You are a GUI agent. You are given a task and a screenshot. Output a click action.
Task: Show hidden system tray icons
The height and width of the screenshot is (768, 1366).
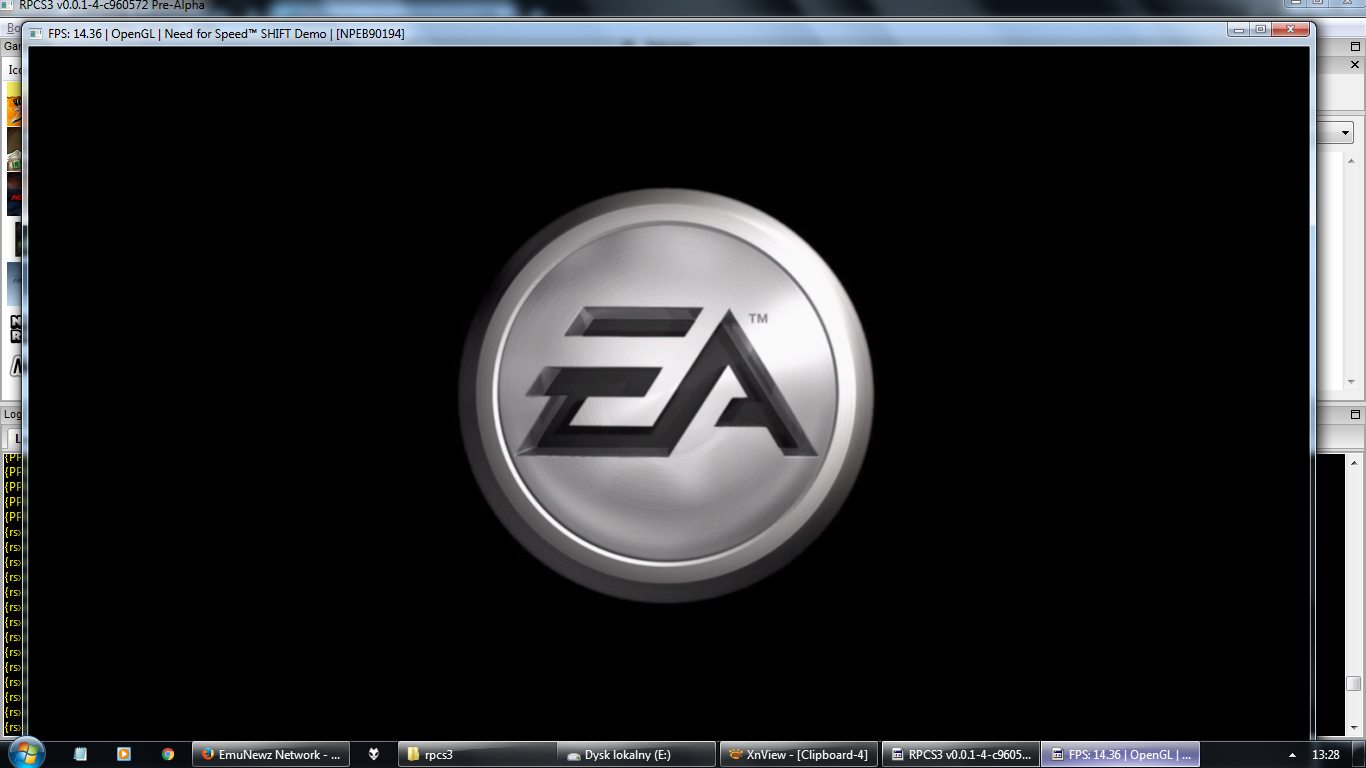pyautogui.click(x=1292, y=754)
